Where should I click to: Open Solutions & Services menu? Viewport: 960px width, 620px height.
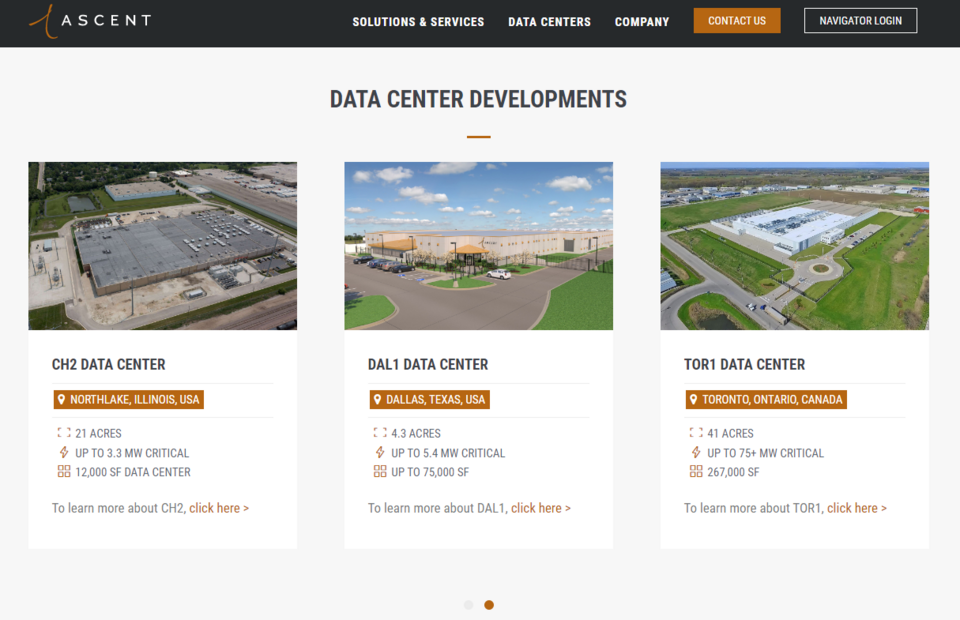[418, 22]
